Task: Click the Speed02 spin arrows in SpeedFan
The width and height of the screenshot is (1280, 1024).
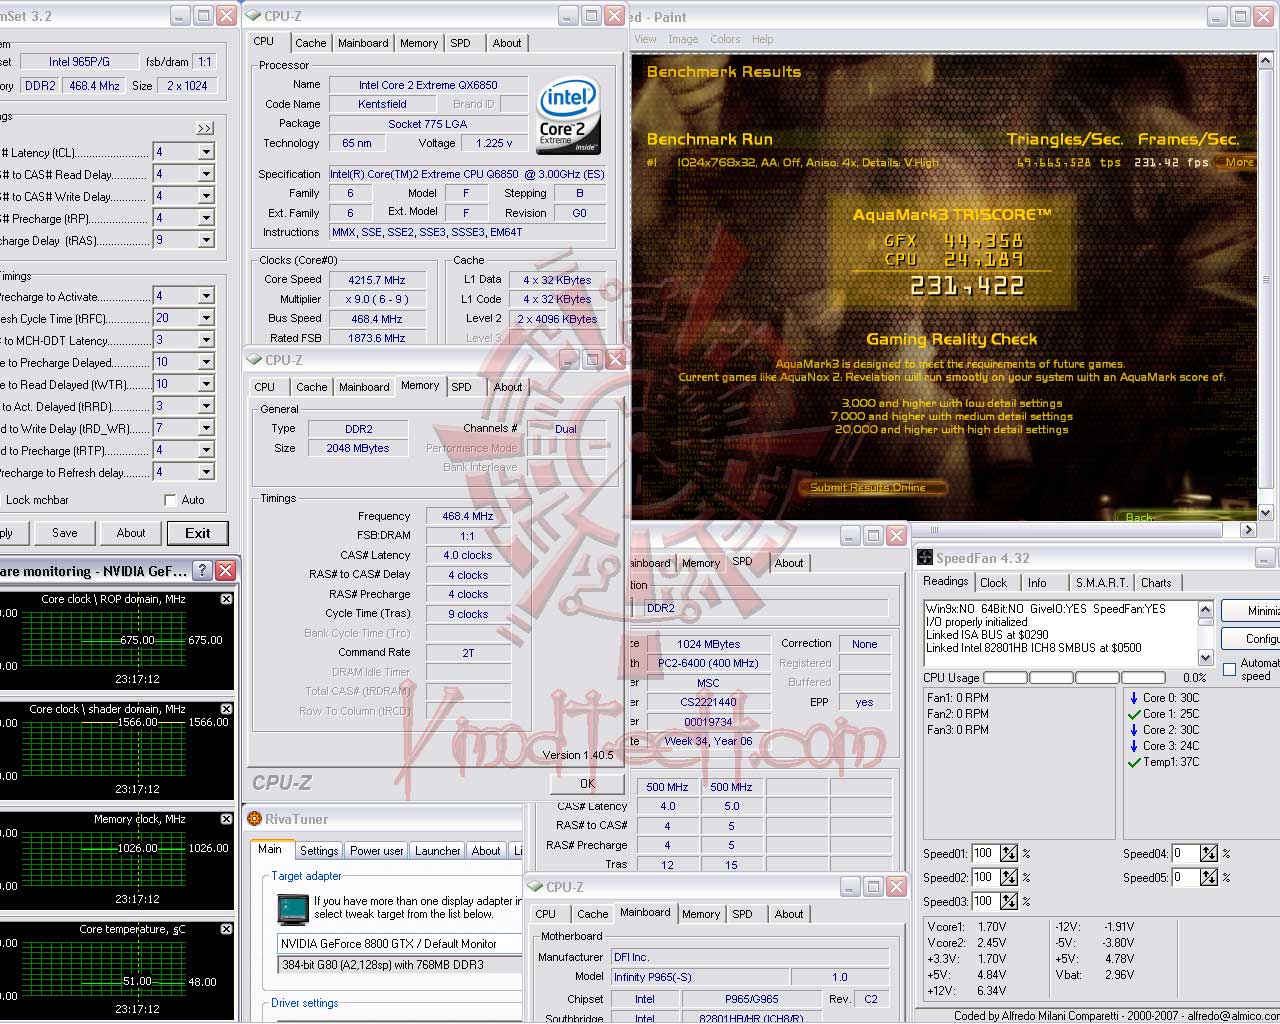Action: pyautogui.click(x=1009, y=877)
